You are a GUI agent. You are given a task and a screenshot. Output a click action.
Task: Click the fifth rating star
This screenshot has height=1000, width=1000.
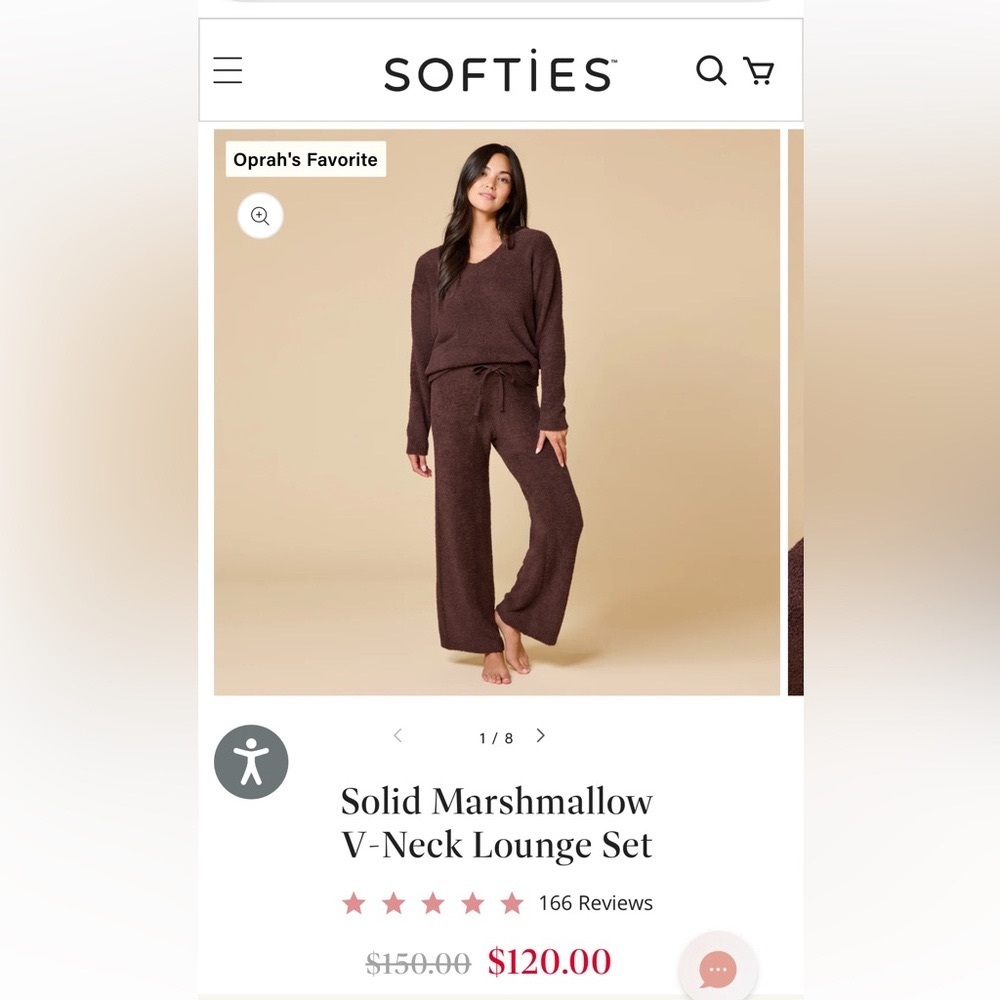[513, 902]
